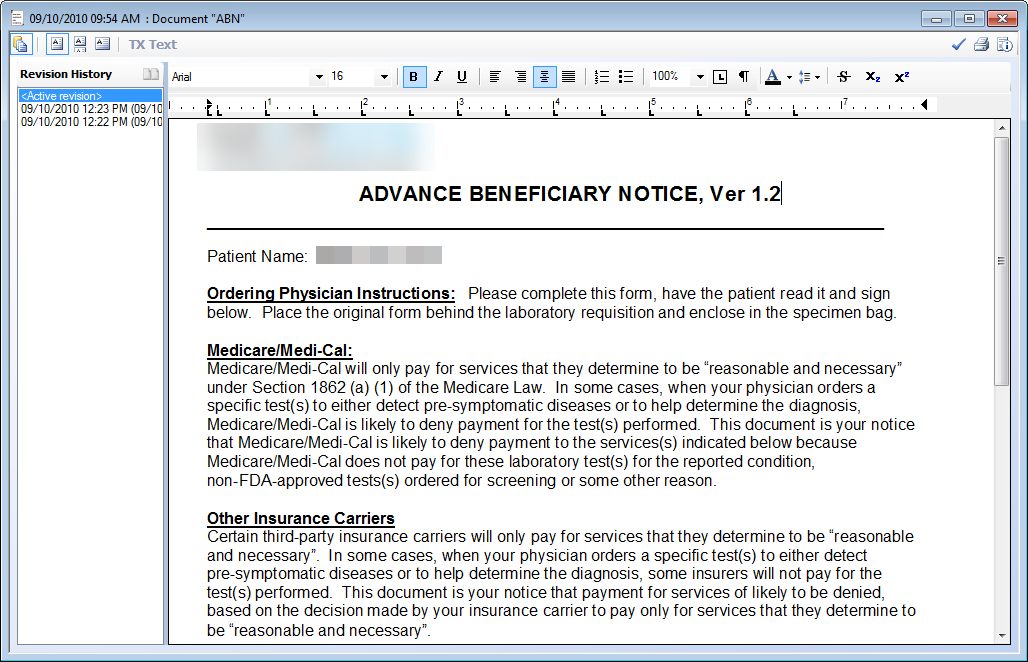Click the Patient Name: label
The image size is (1028, 662).
coord(257,256)
